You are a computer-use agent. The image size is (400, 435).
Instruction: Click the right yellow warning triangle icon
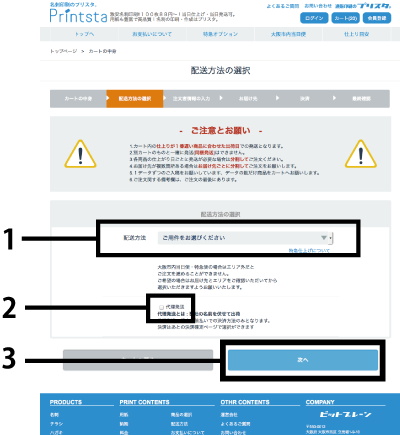coord(361,154)
